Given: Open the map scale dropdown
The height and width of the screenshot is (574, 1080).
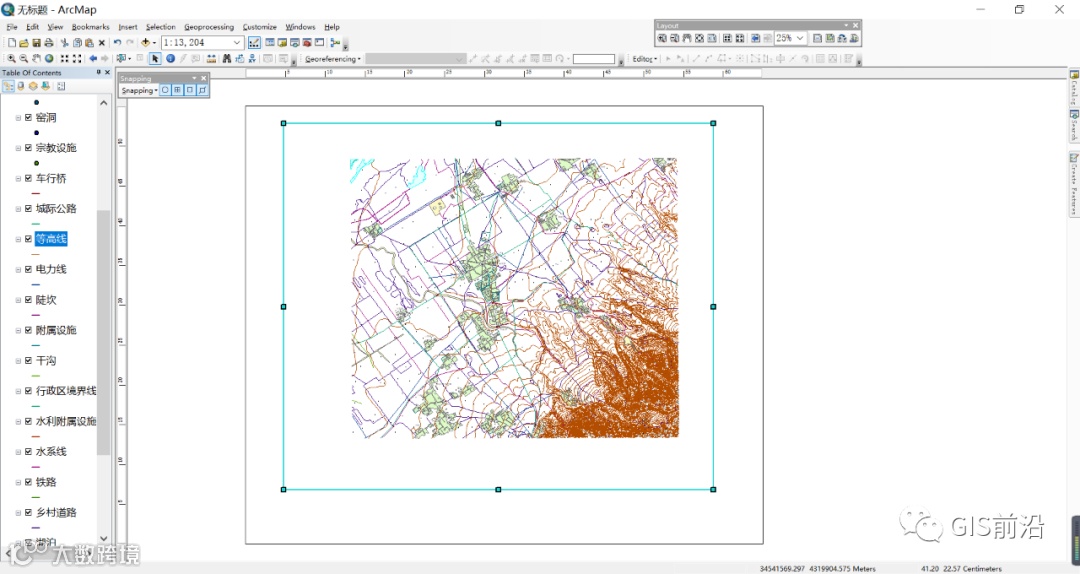Looking at the screenshot, I should click(237, 43).
